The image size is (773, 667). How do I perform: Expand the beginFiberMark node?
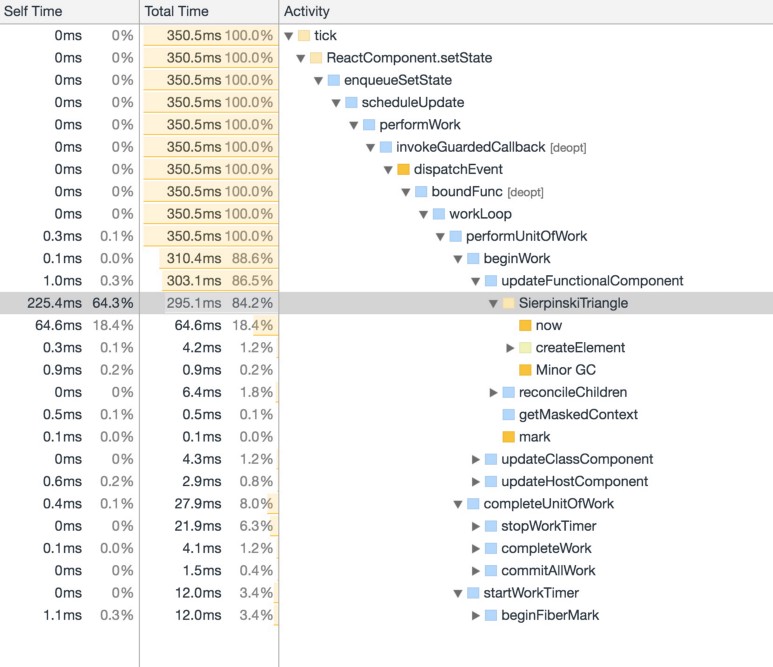click(x=475, y=615)
